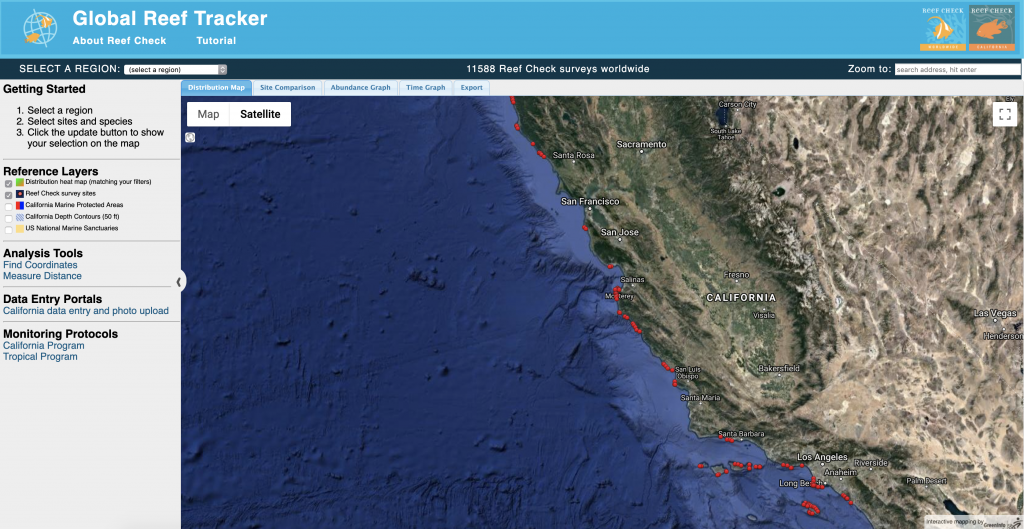Image resolution: width=1024 pixels, height=529 pixels.
Task: Click the small globe icon under the Map button
Action: 191,138
